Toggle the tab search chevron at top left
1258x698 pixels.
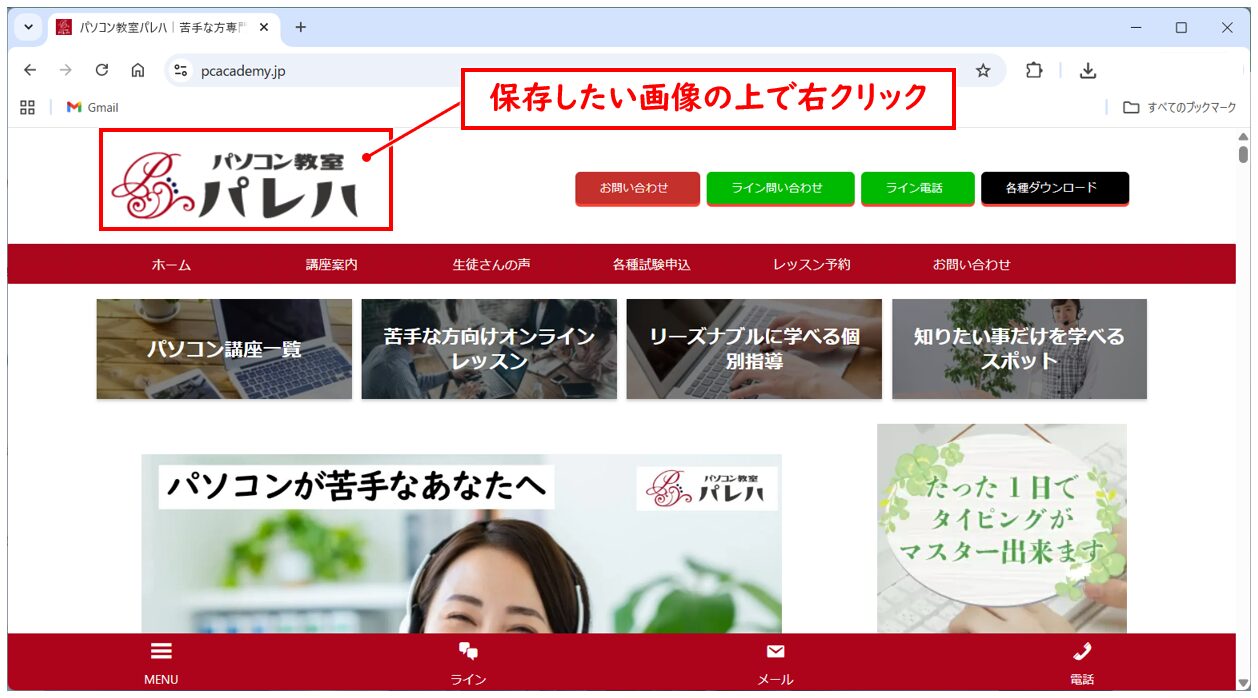[27, 27]
